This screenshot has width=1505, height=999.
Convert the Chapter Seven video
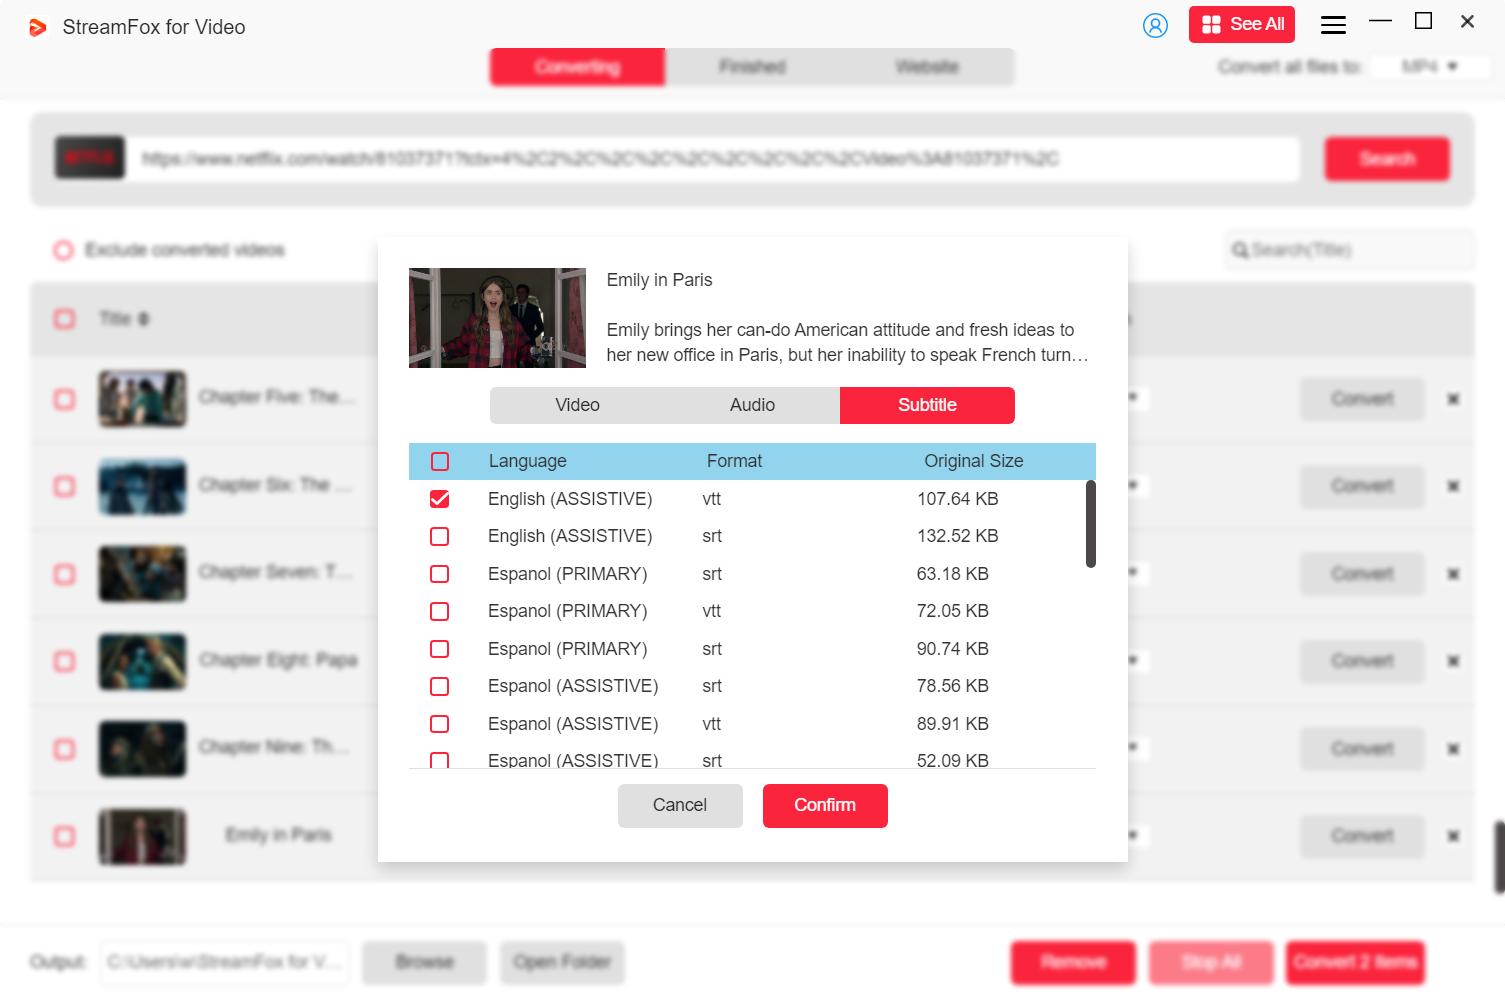click(1362, 574)
